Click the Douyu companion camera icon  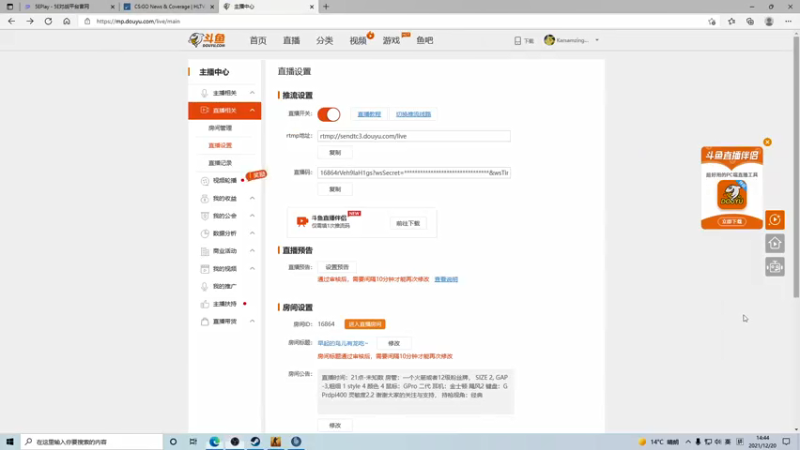coord(302,221)
